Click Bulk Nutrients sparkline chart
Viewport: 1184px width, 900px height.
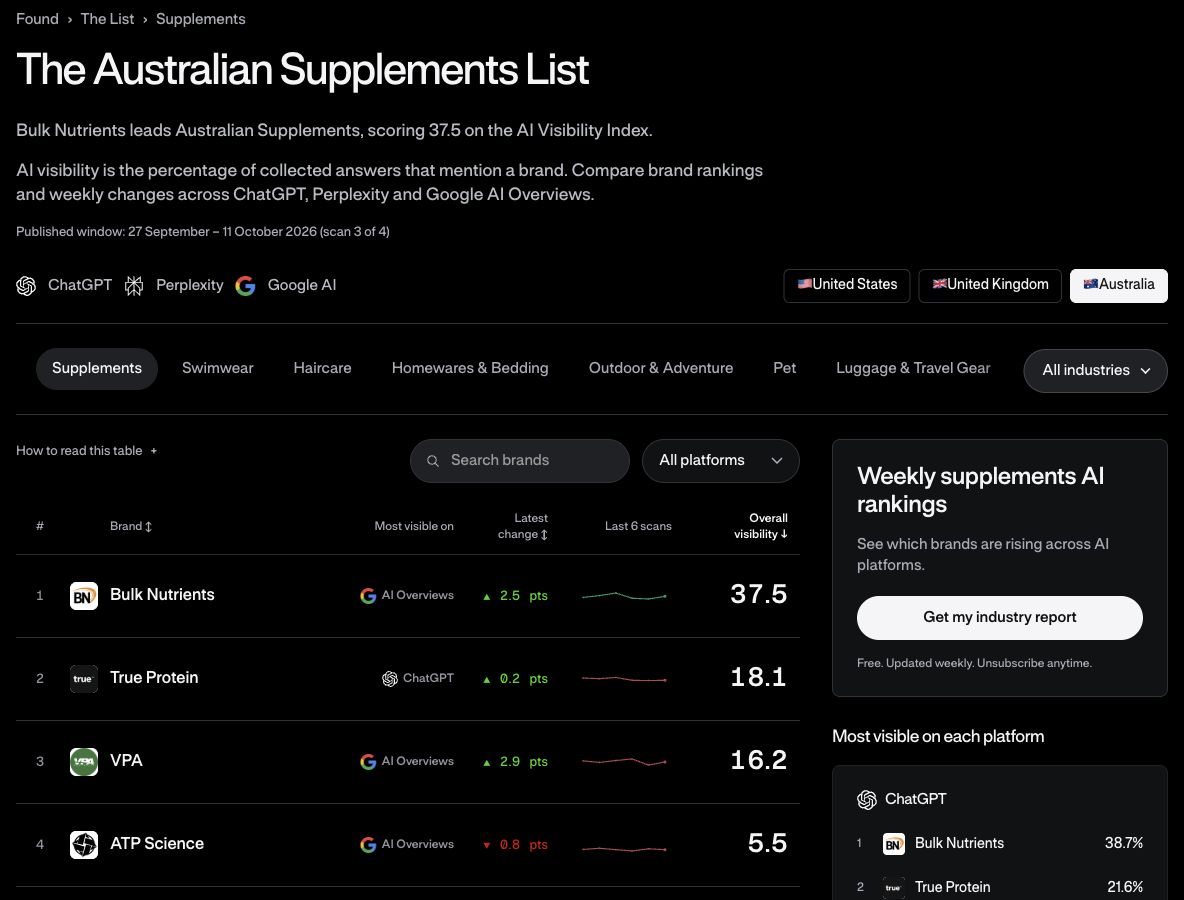624,596
